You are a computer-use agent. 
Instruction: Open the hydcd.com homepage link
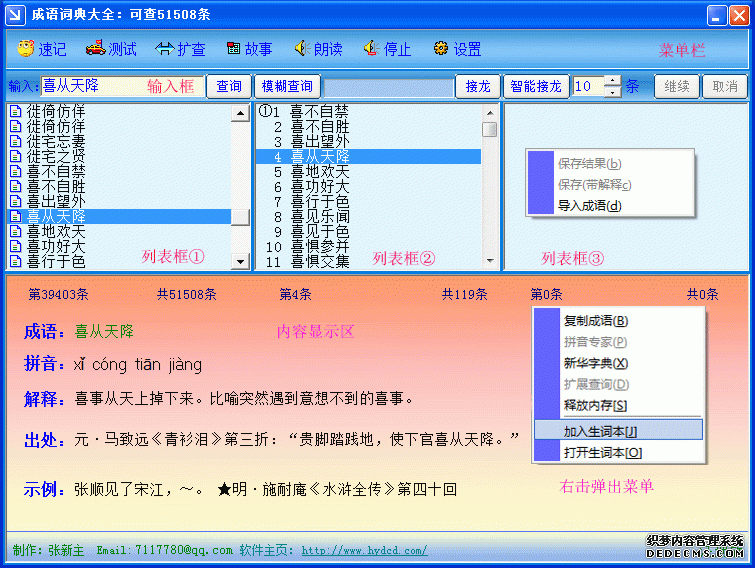click(x=364, y=550)
